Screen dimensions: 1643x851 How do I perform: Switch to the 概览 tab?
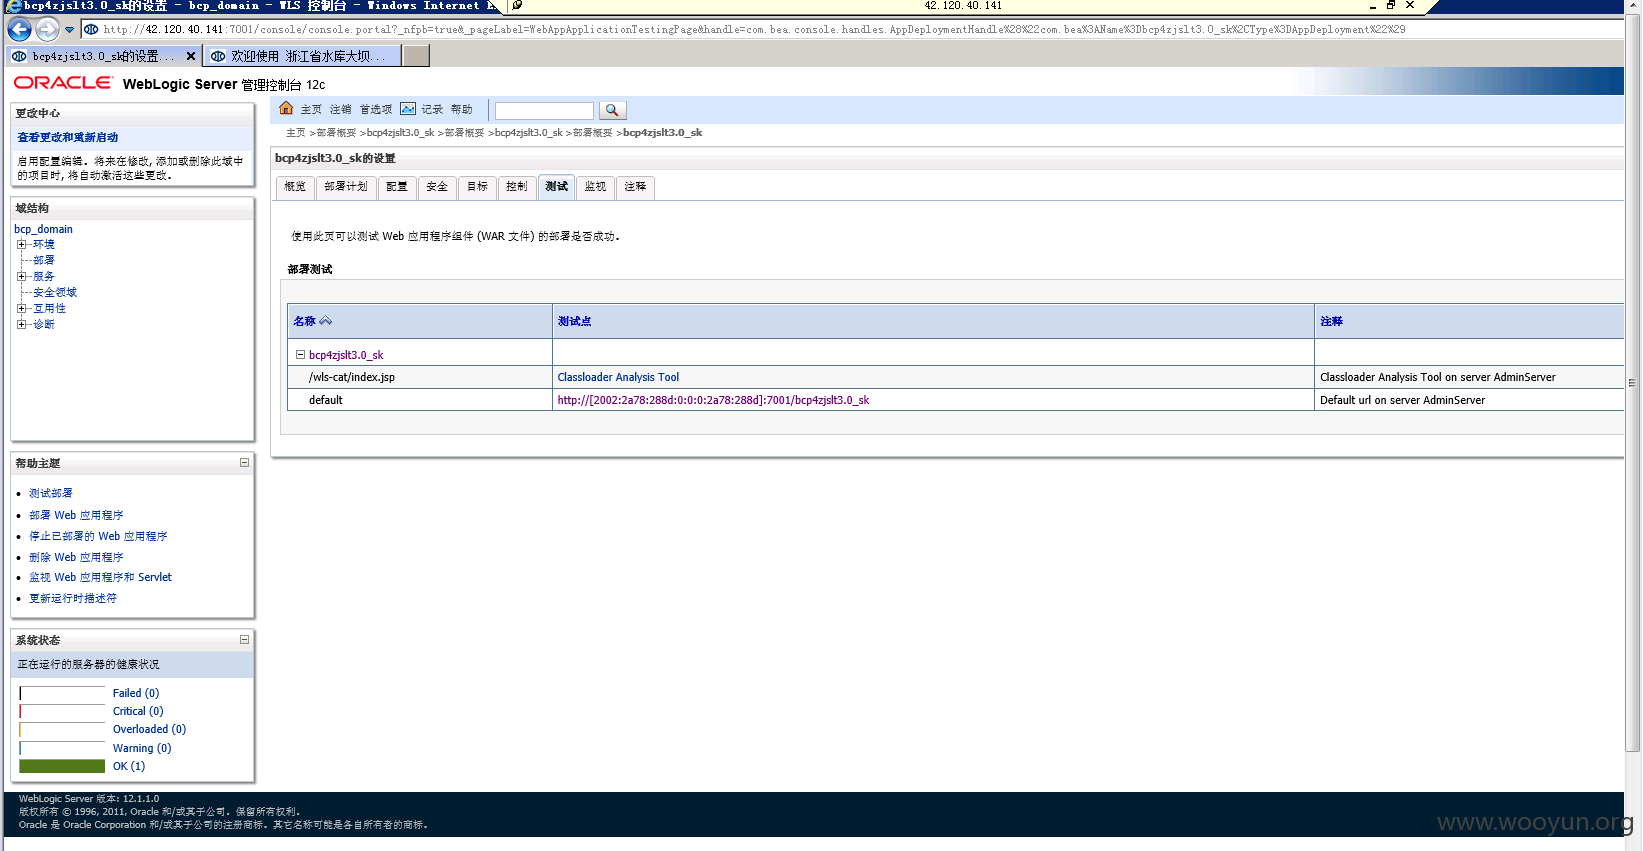tap(295, 187)
